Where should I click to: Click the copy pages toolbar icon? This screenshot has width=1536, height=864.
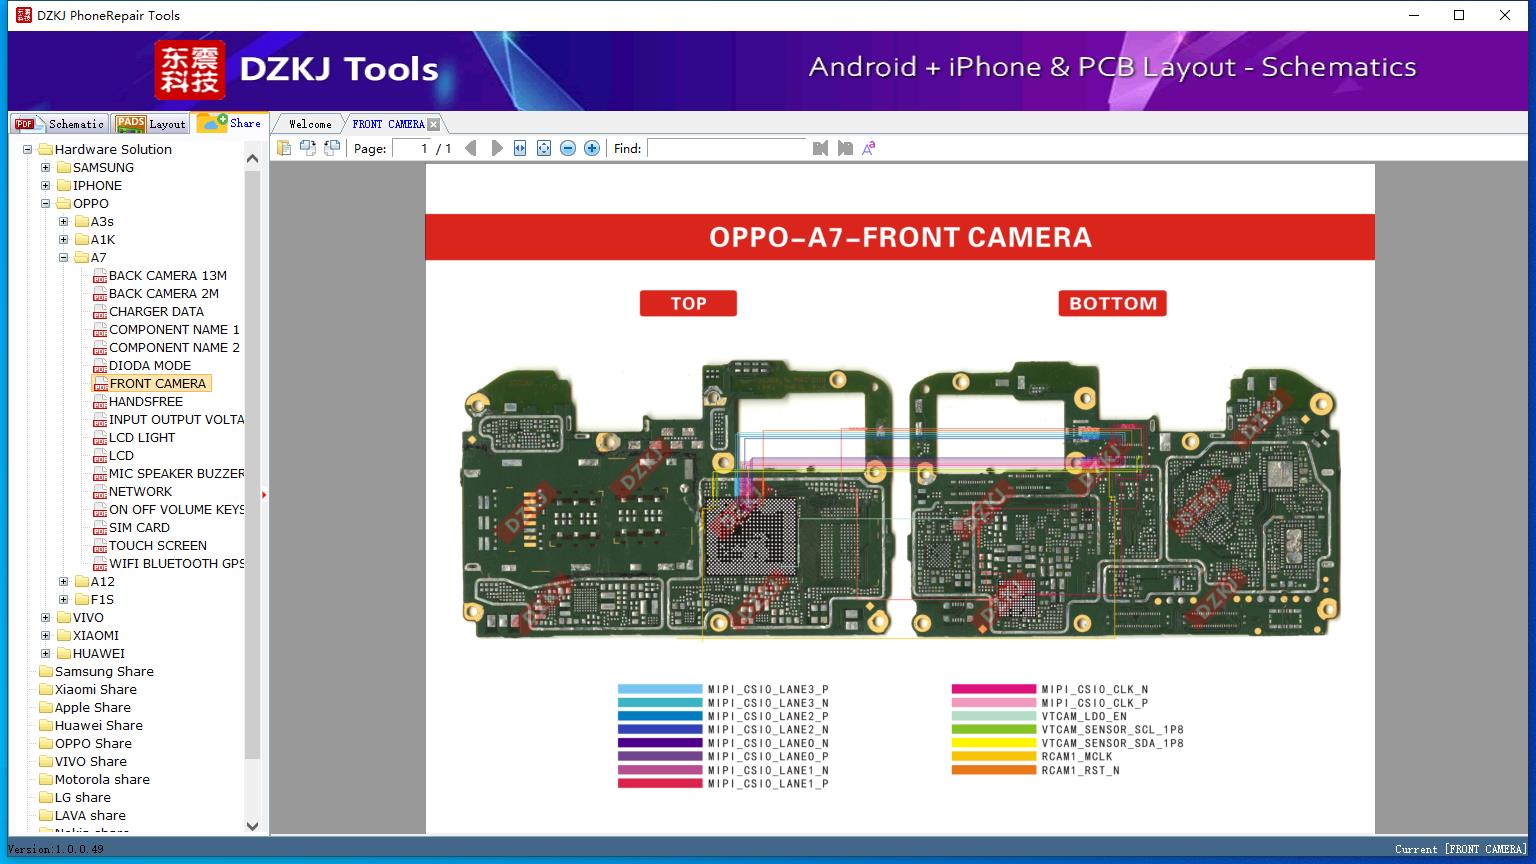point(284,148)
